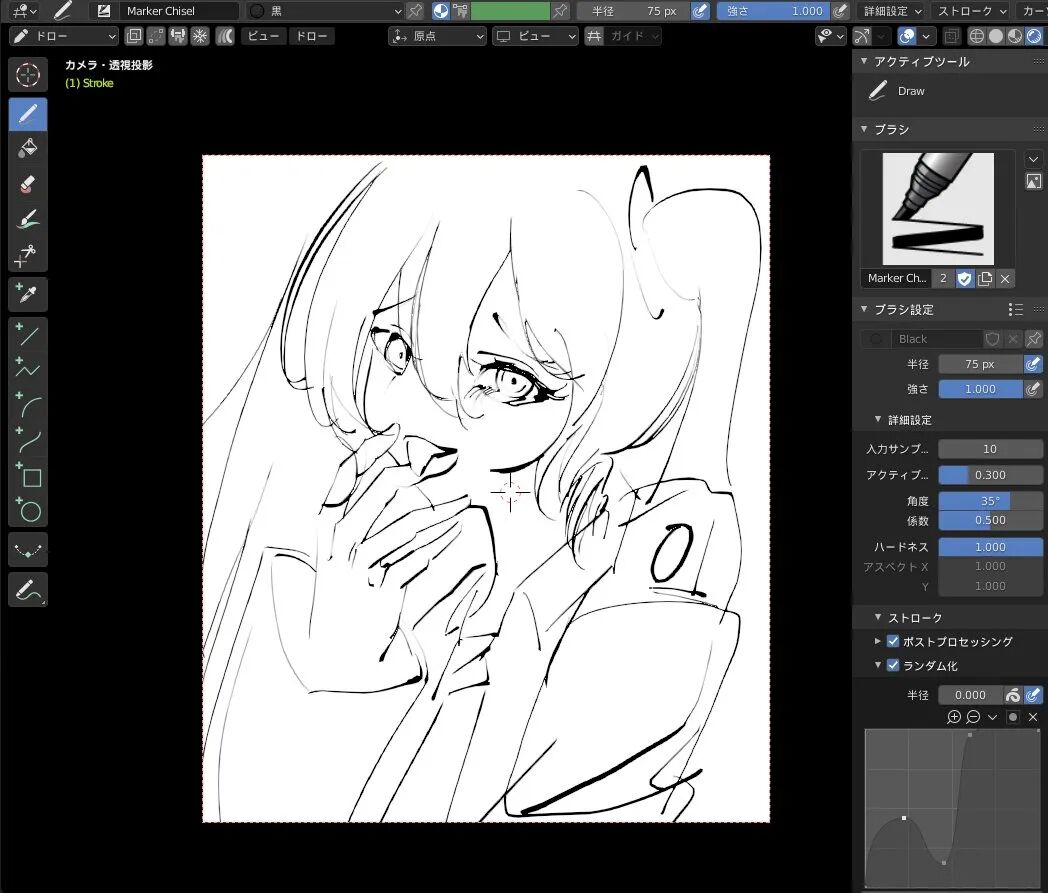The height and width of the screenshot is (893, 1048).
Task: Select the Erase tool
Action: click(27, 184)
